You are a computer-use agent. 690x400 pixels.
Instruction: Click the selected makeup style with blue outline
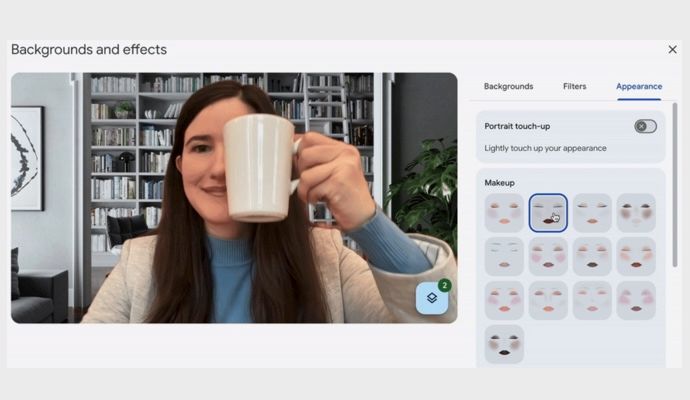[548, 213]
